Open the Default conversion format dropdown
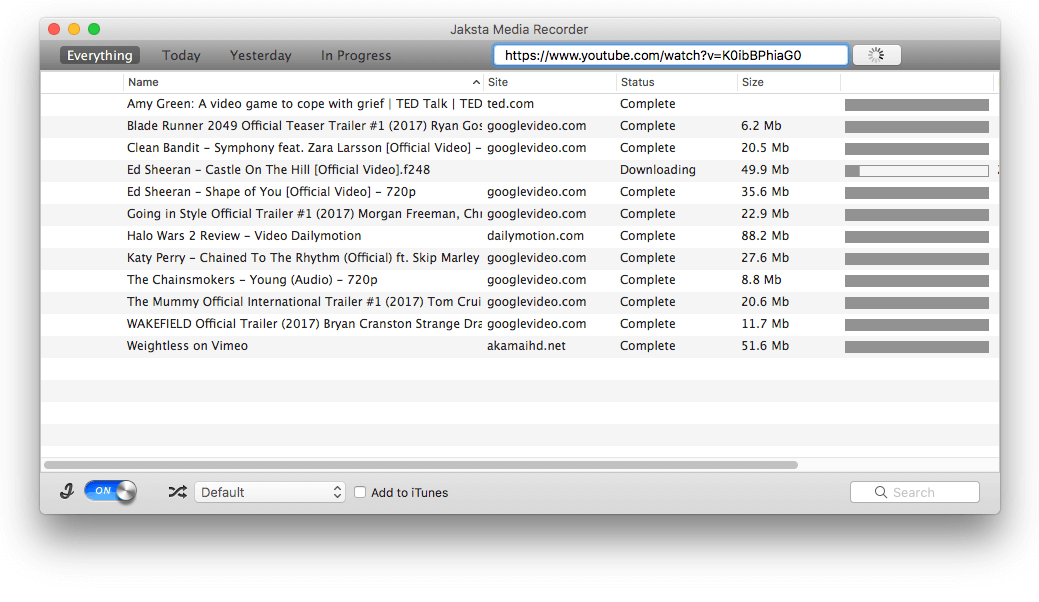Screen dimensions: 1039x602 pos(270,492)
